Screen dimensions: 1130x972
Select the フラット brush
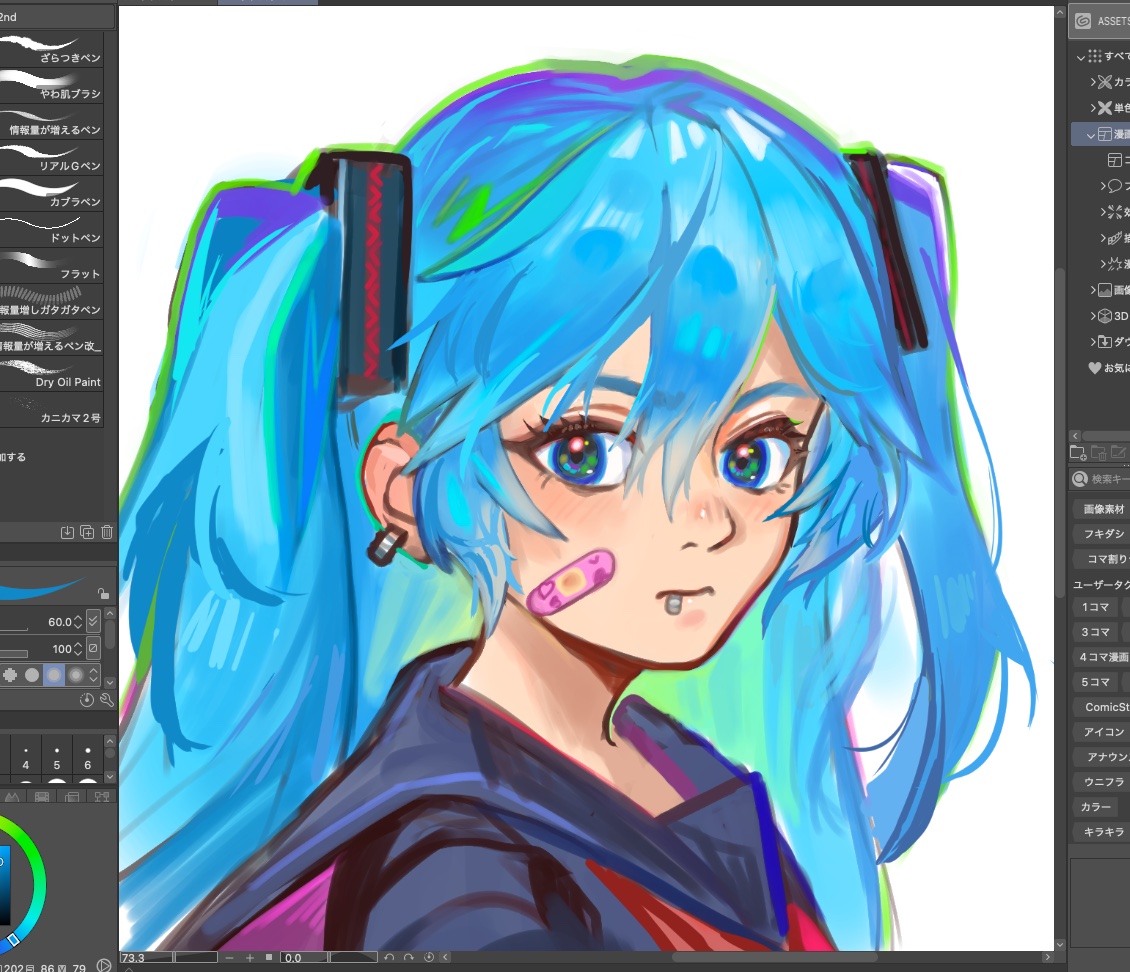point(52,265)
